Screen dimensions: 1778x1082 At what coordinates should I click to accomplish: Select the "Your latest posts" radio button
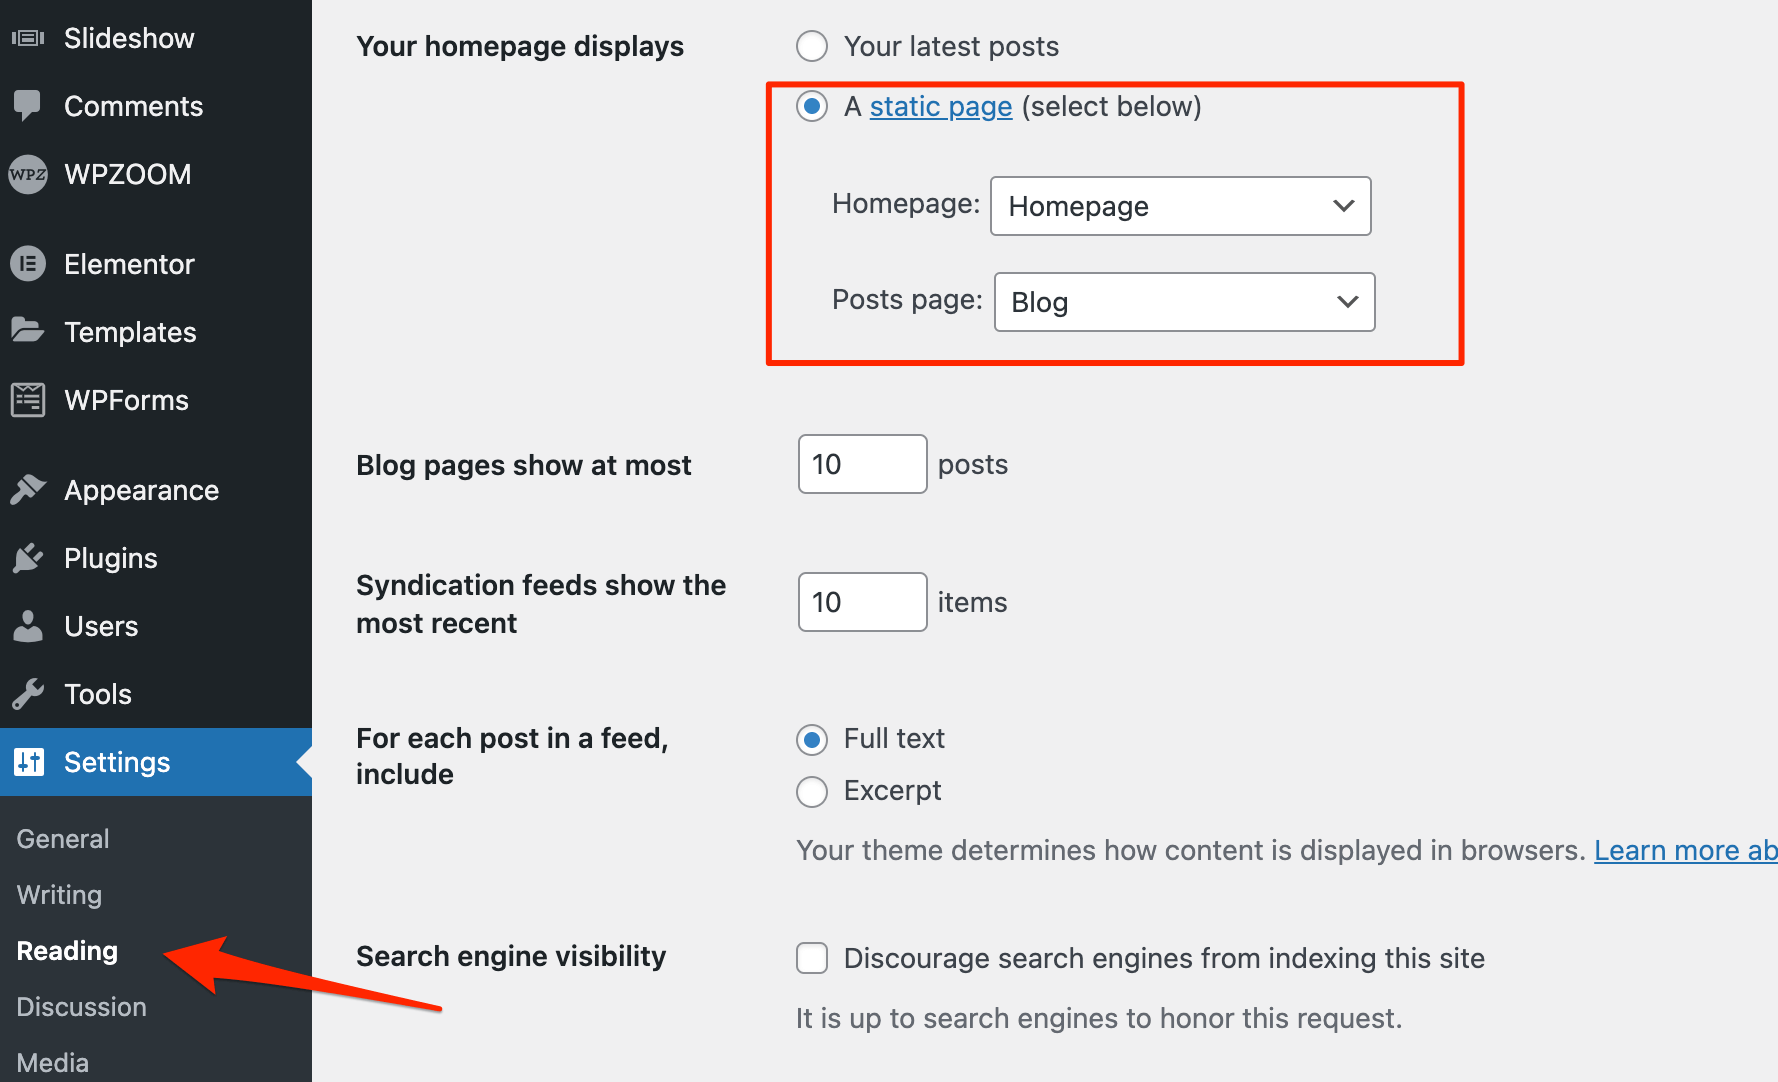812,46
